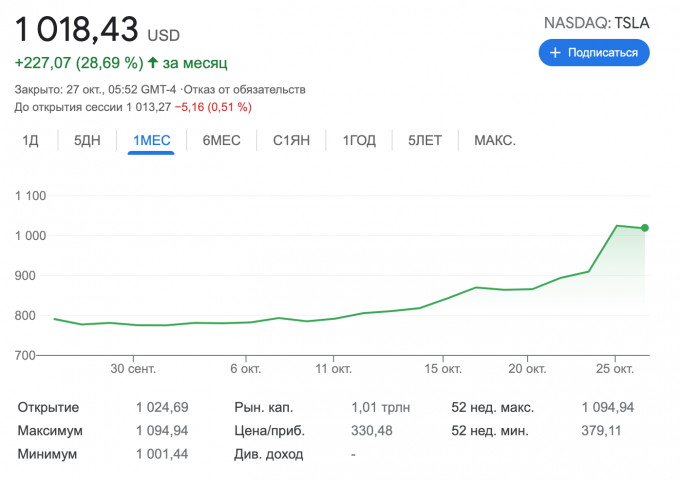680x481 pixels.
Task: Click the green endpoint dot on the chart
Action: coord(645,228)
